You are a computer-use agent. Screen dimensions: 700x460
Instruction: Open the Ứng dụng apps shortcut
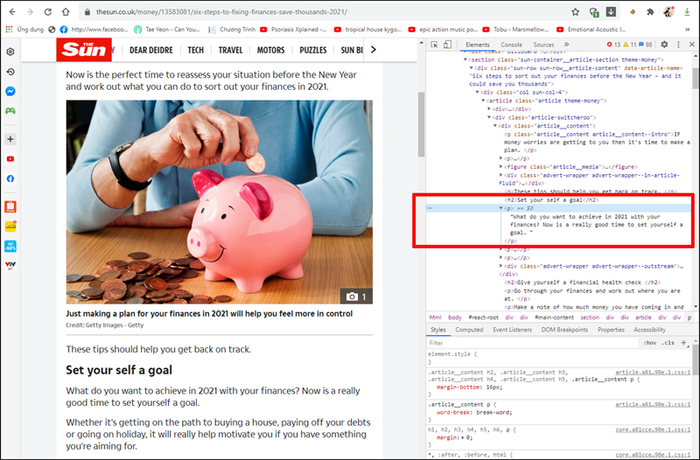pos(25,29)
